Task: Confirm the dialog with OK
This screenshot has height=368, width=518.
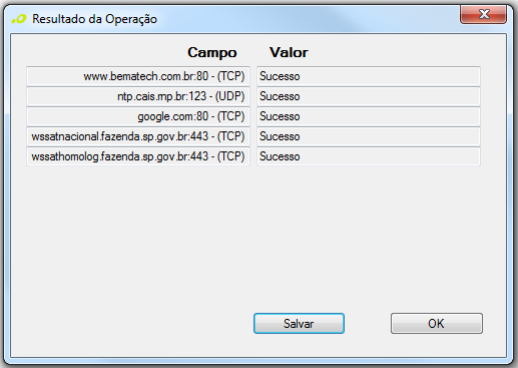Action: click(x=437, y=323)
